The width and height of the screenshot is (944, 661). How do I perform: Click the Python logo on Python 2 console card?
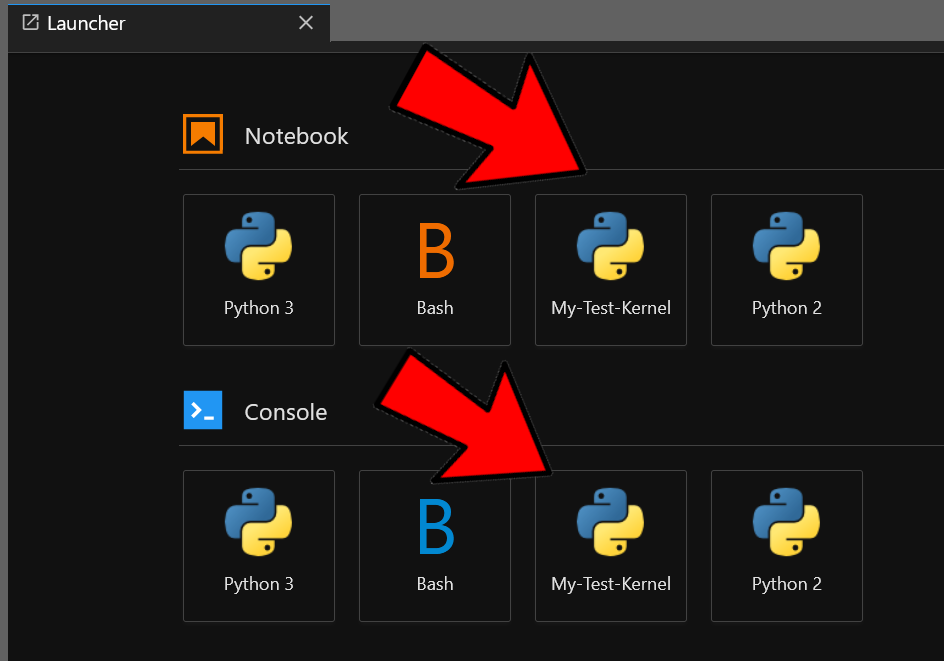tap(786, 523)
